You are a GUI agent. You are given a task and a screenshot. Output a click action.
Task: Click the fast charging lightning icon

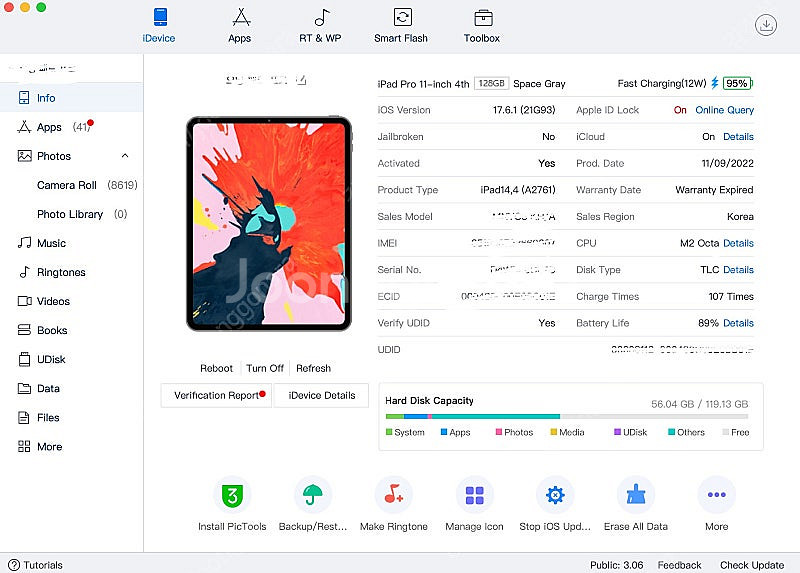[x=715, y=83]
